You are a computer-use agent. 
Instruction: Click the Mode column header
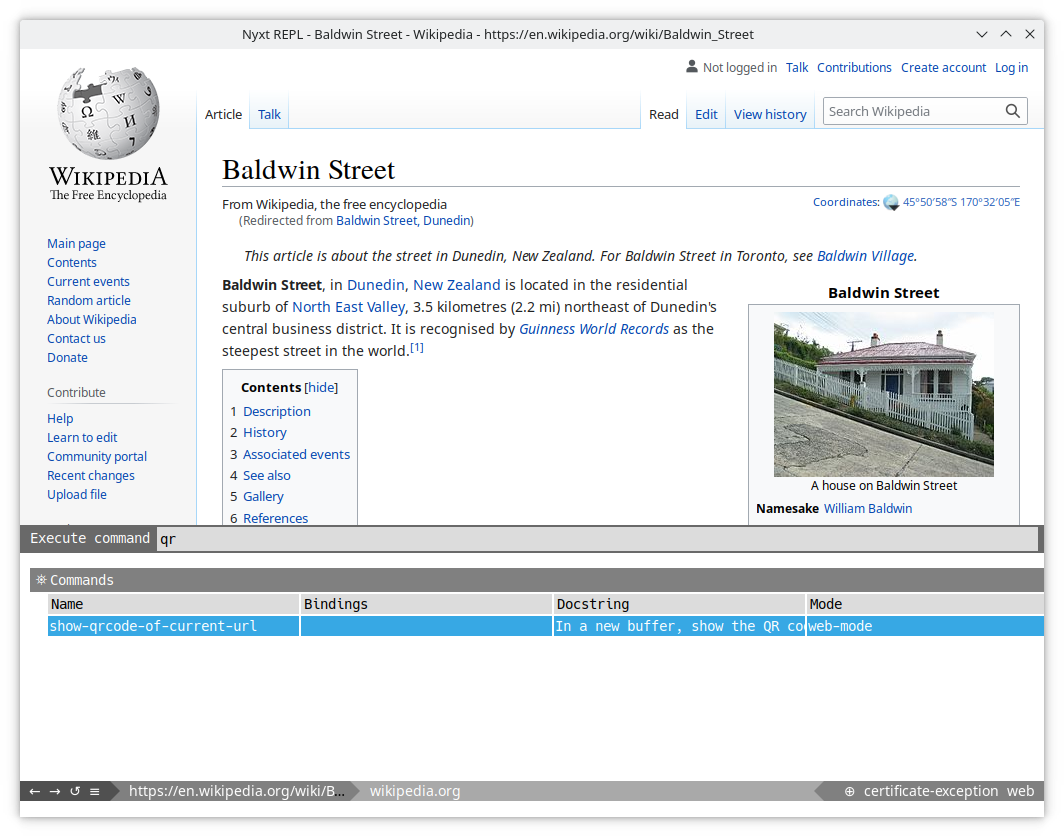(x=925, y=604)
